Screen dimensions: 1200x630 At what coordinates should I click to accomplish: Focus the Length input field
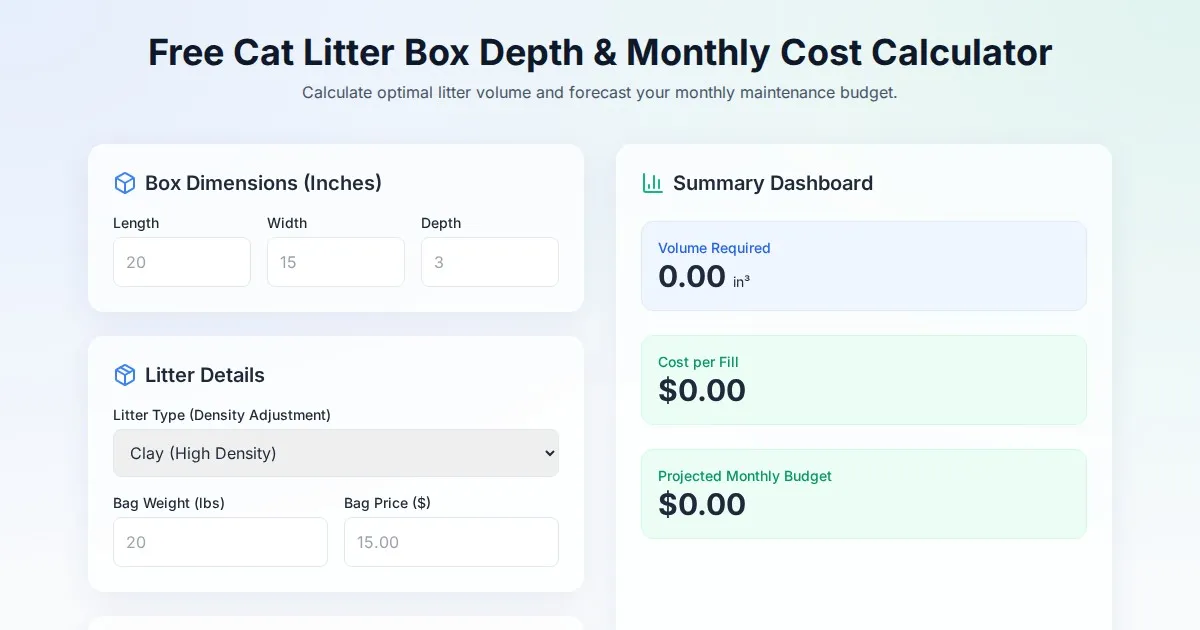pos(182,262)
